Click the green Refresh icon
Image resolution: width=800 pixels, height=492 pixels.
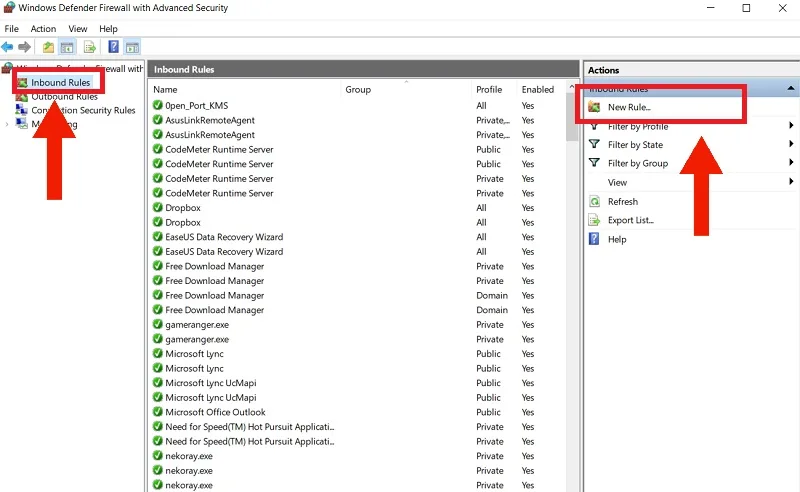tap(594, 202)
